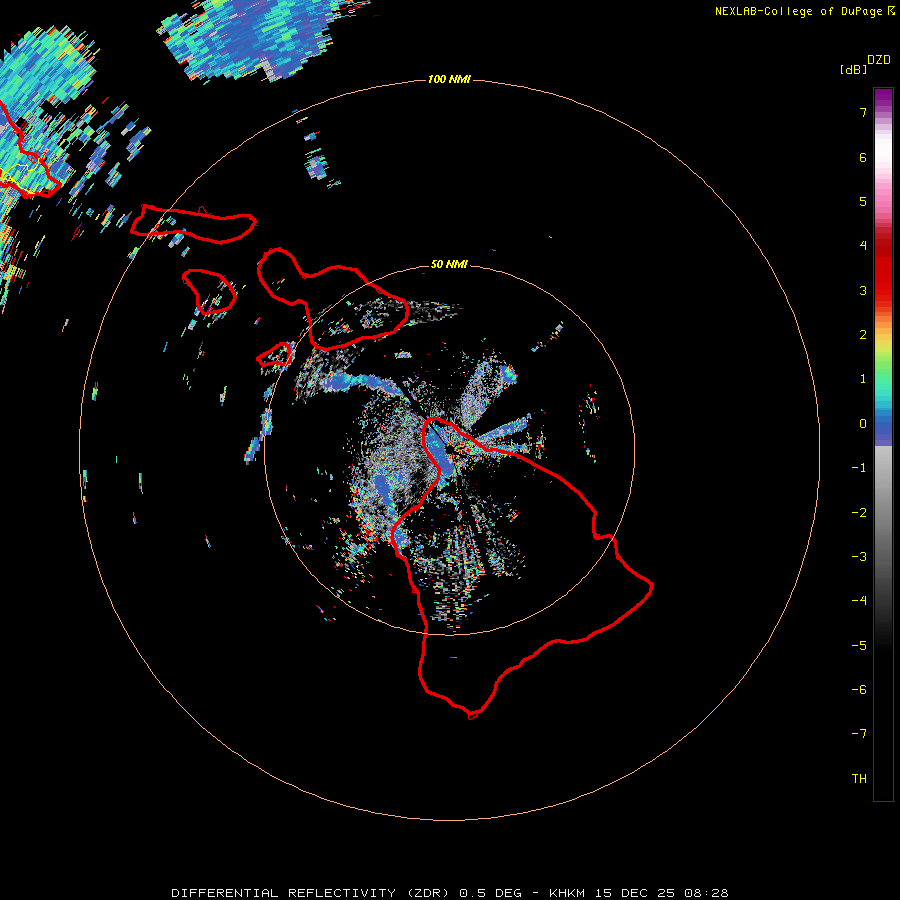Click the DZD product label above the scale
Viewport: 900px width, 900px height.
click(x=879, y=59)
